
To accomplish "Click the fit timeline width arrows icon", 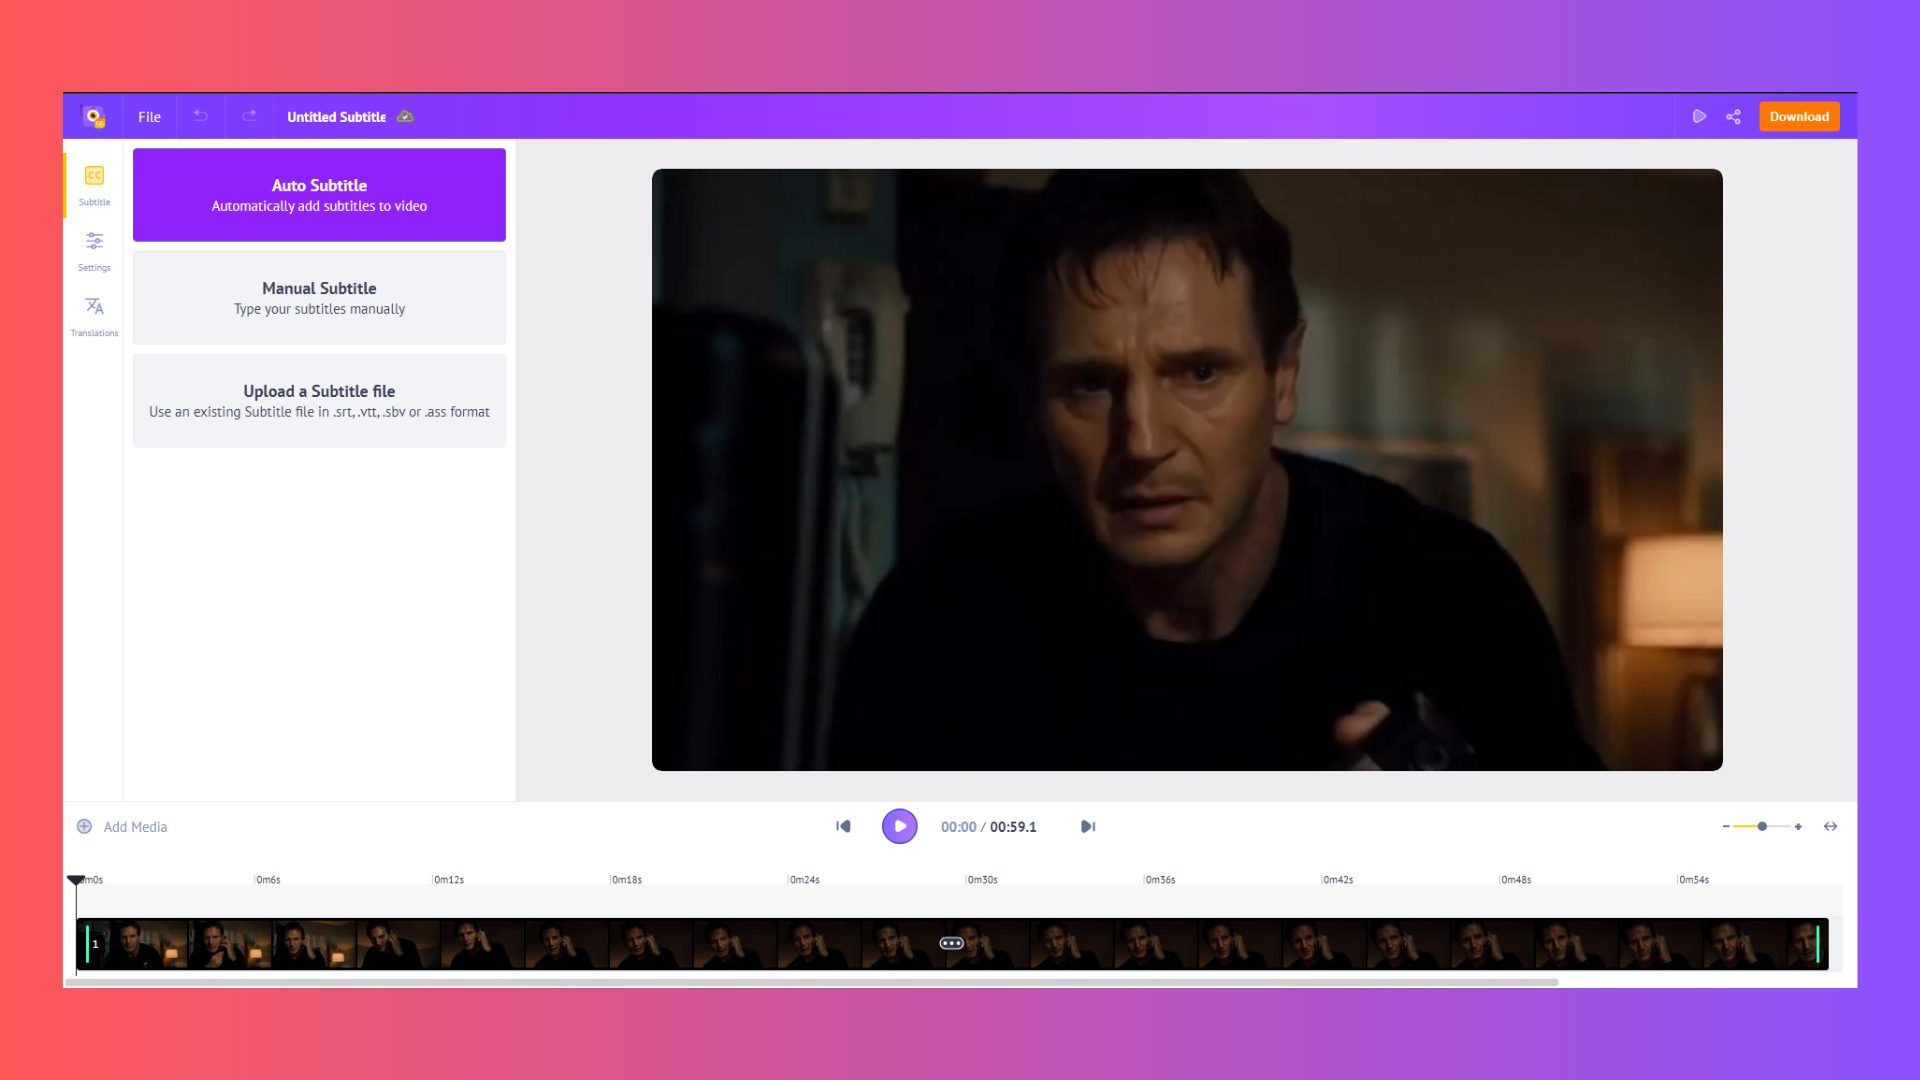I will [1830, 826].
